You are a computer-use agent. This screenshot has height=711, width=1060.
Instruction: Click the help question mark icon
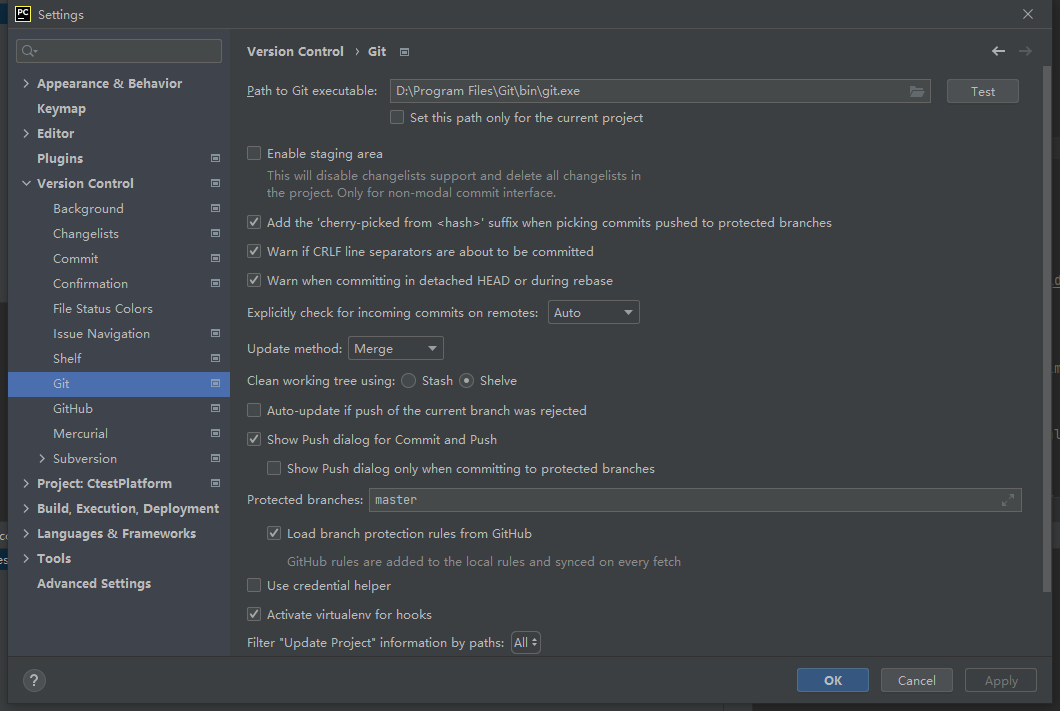[34, 681]
